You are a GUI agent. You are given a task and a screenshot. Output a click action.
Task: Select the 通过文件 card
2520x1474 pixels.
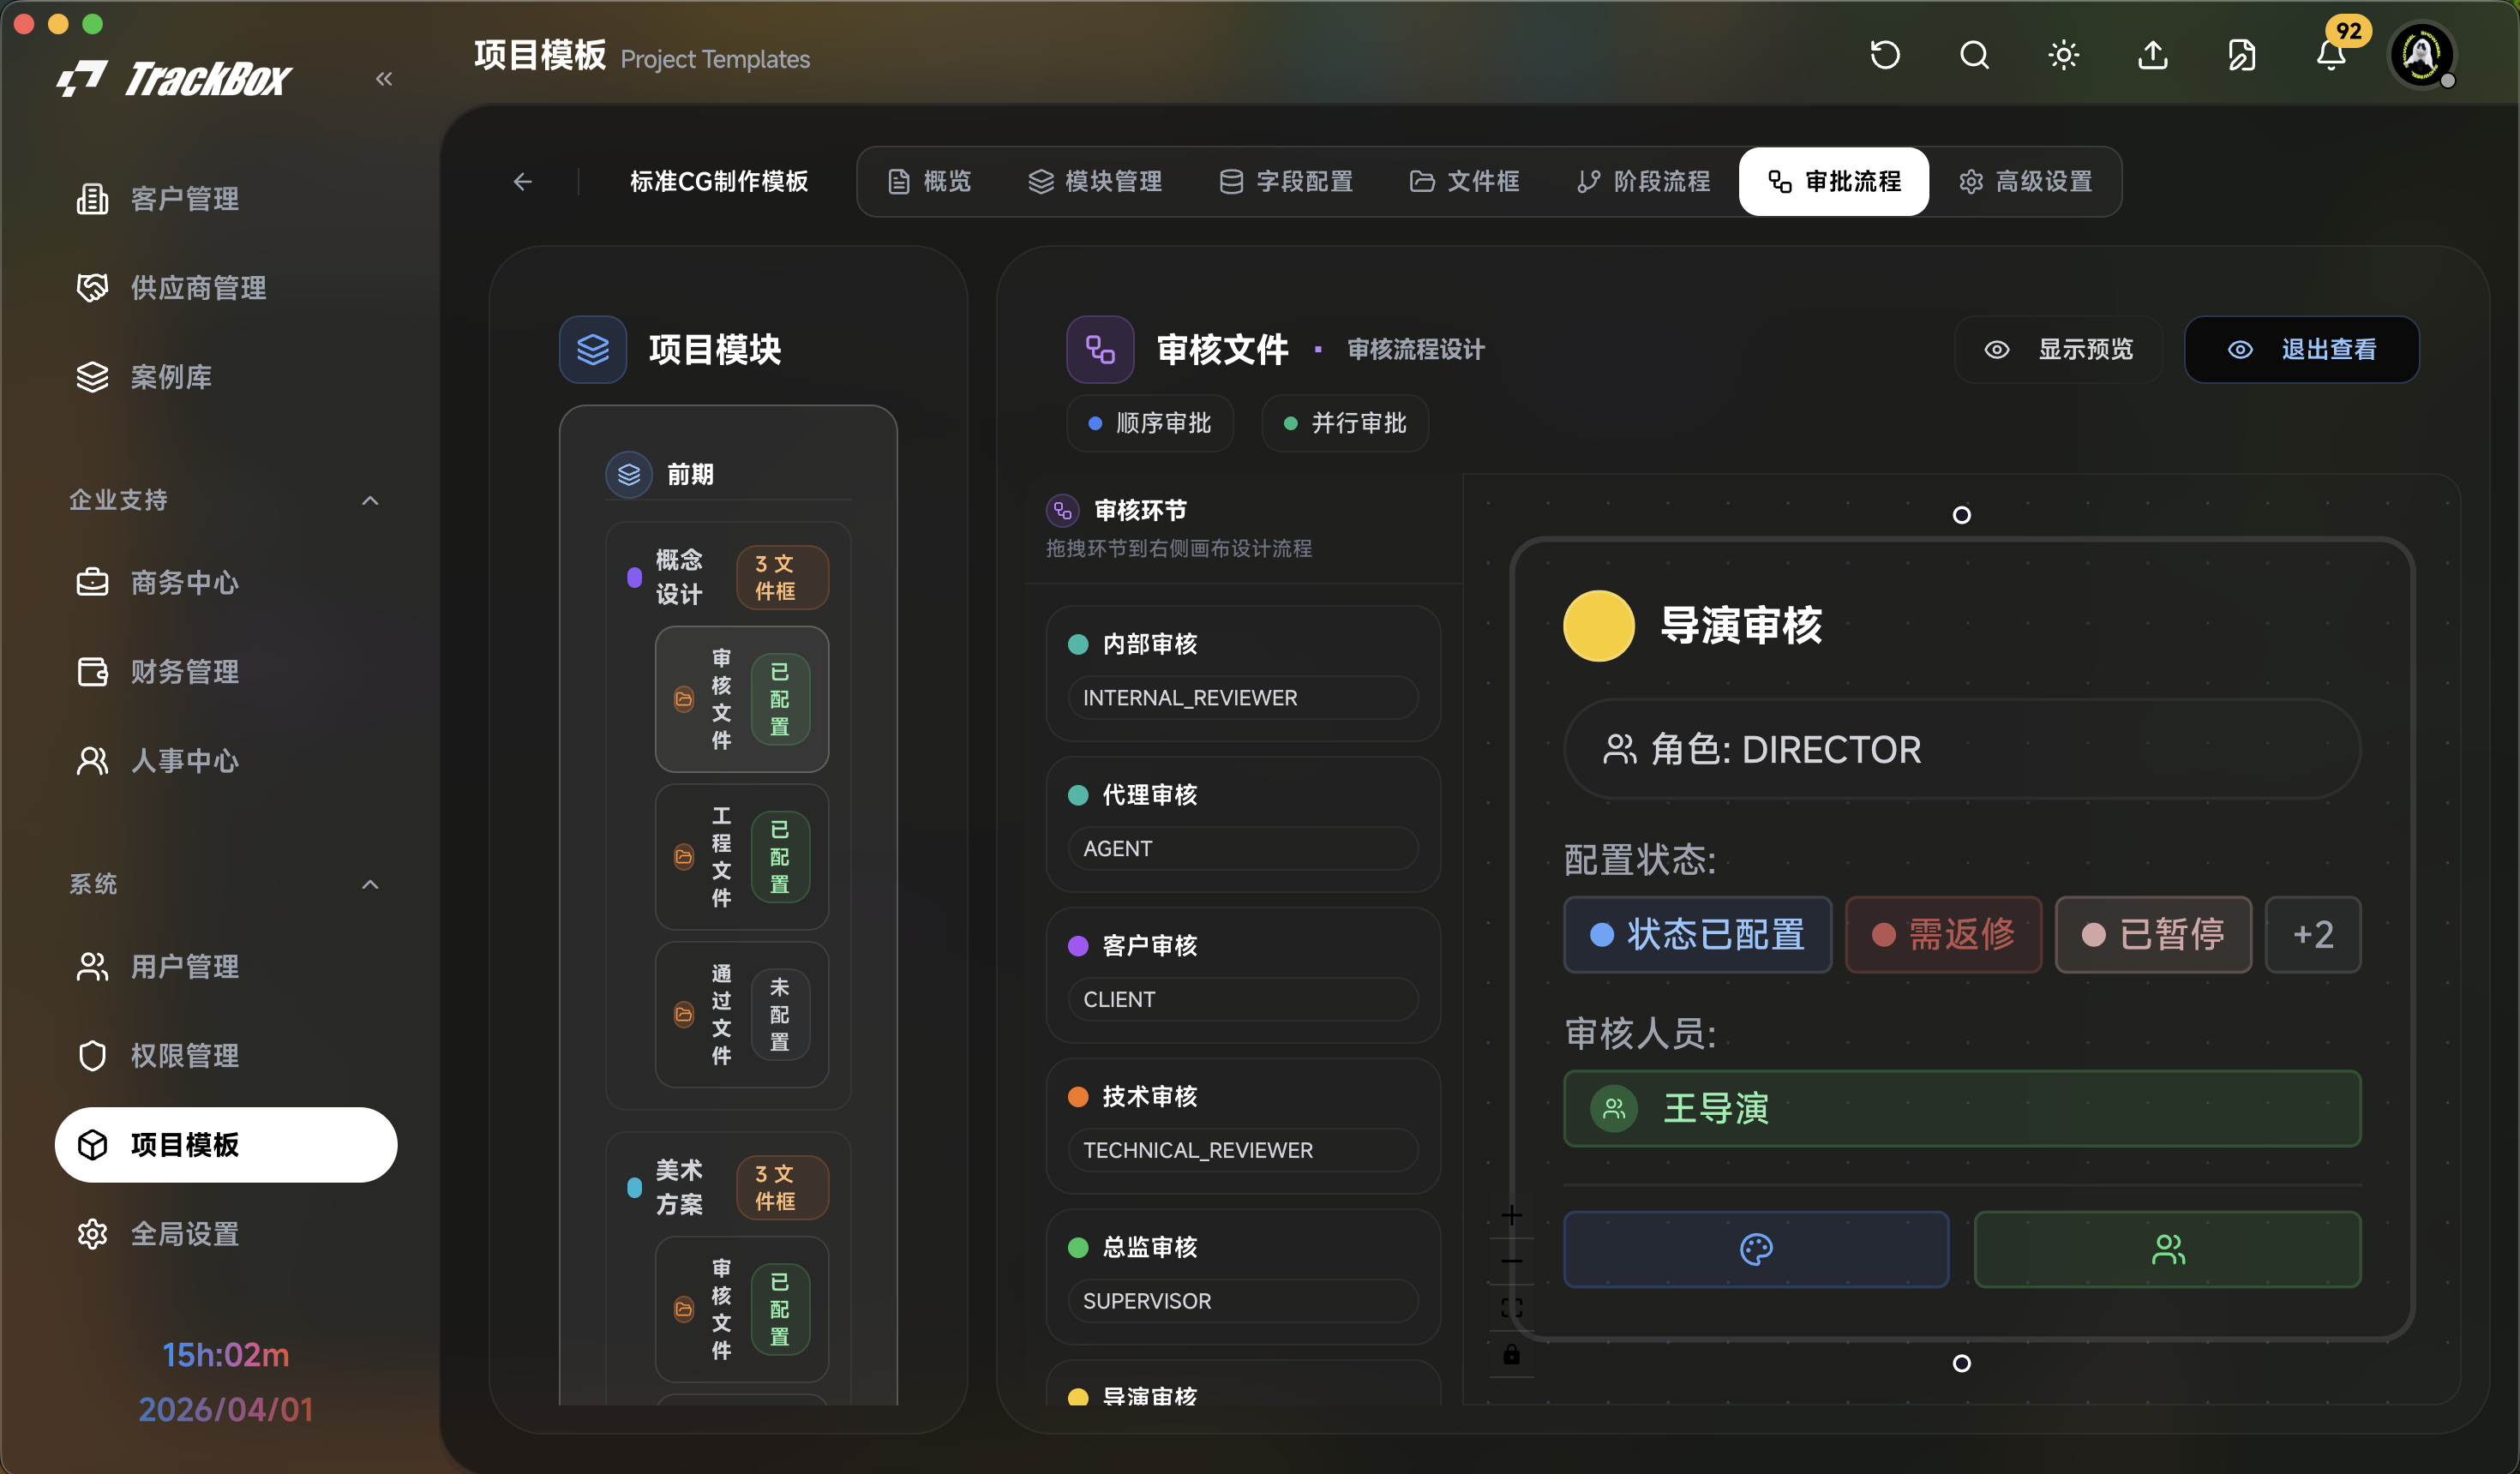[742, 1014]
